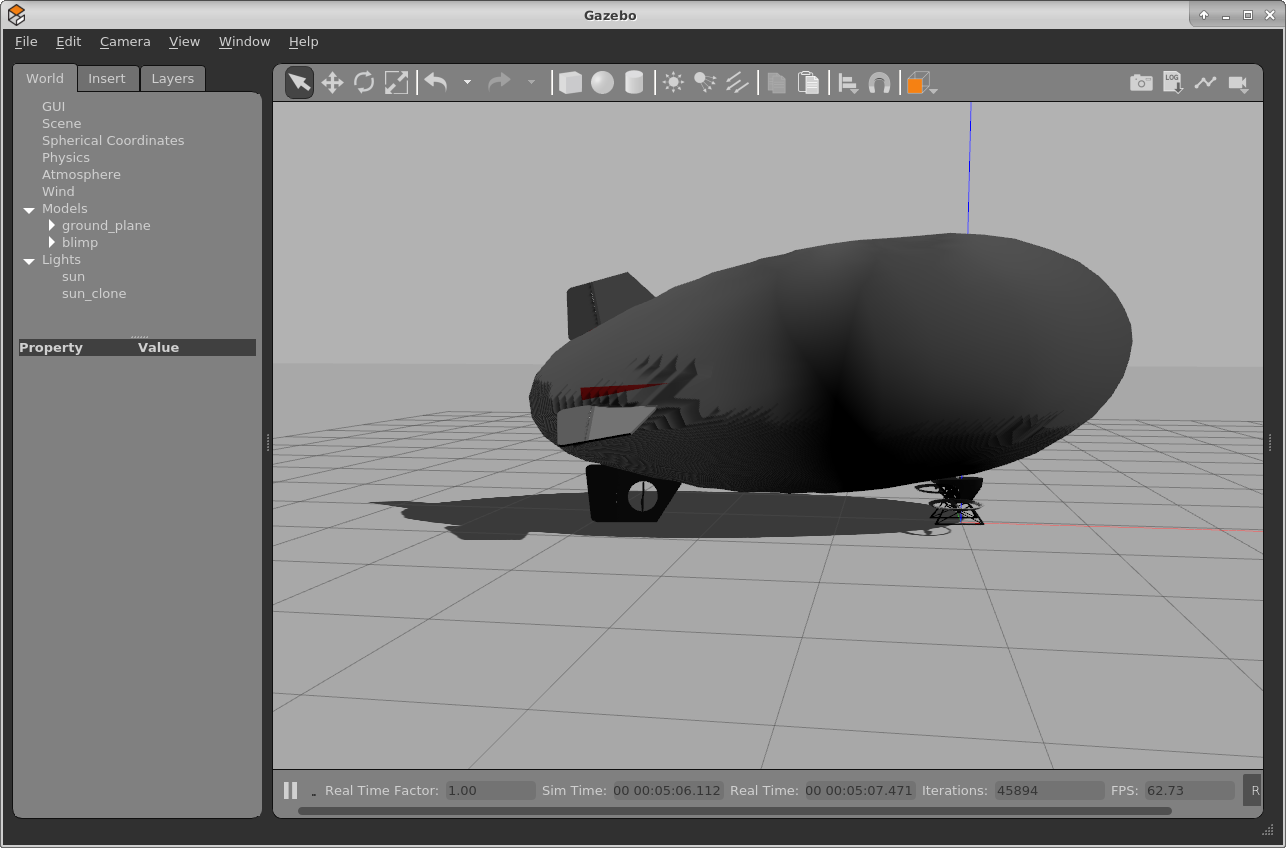
Task: Add a point light
Action: point(673,83)
